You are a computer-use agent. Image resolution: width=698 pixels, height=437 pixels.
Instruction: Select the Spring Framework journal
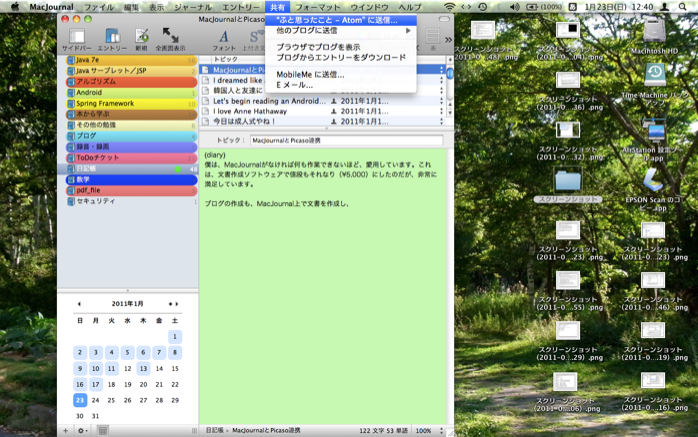[x=131, y=104]
